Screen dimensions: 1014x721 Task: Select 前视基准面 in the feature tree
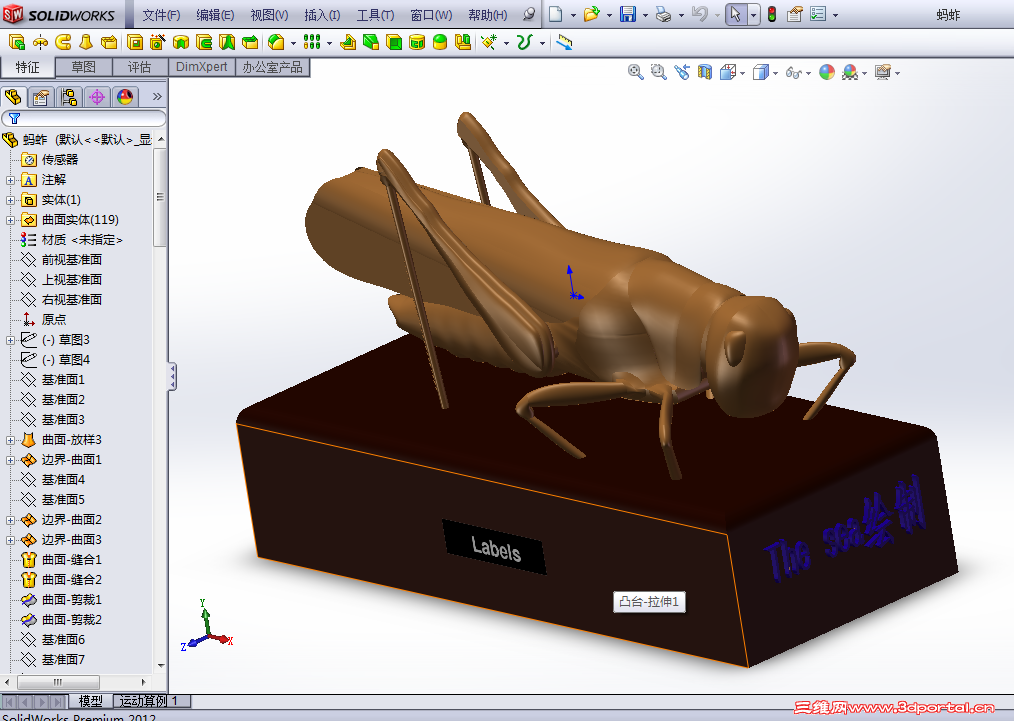click(72, 259)
